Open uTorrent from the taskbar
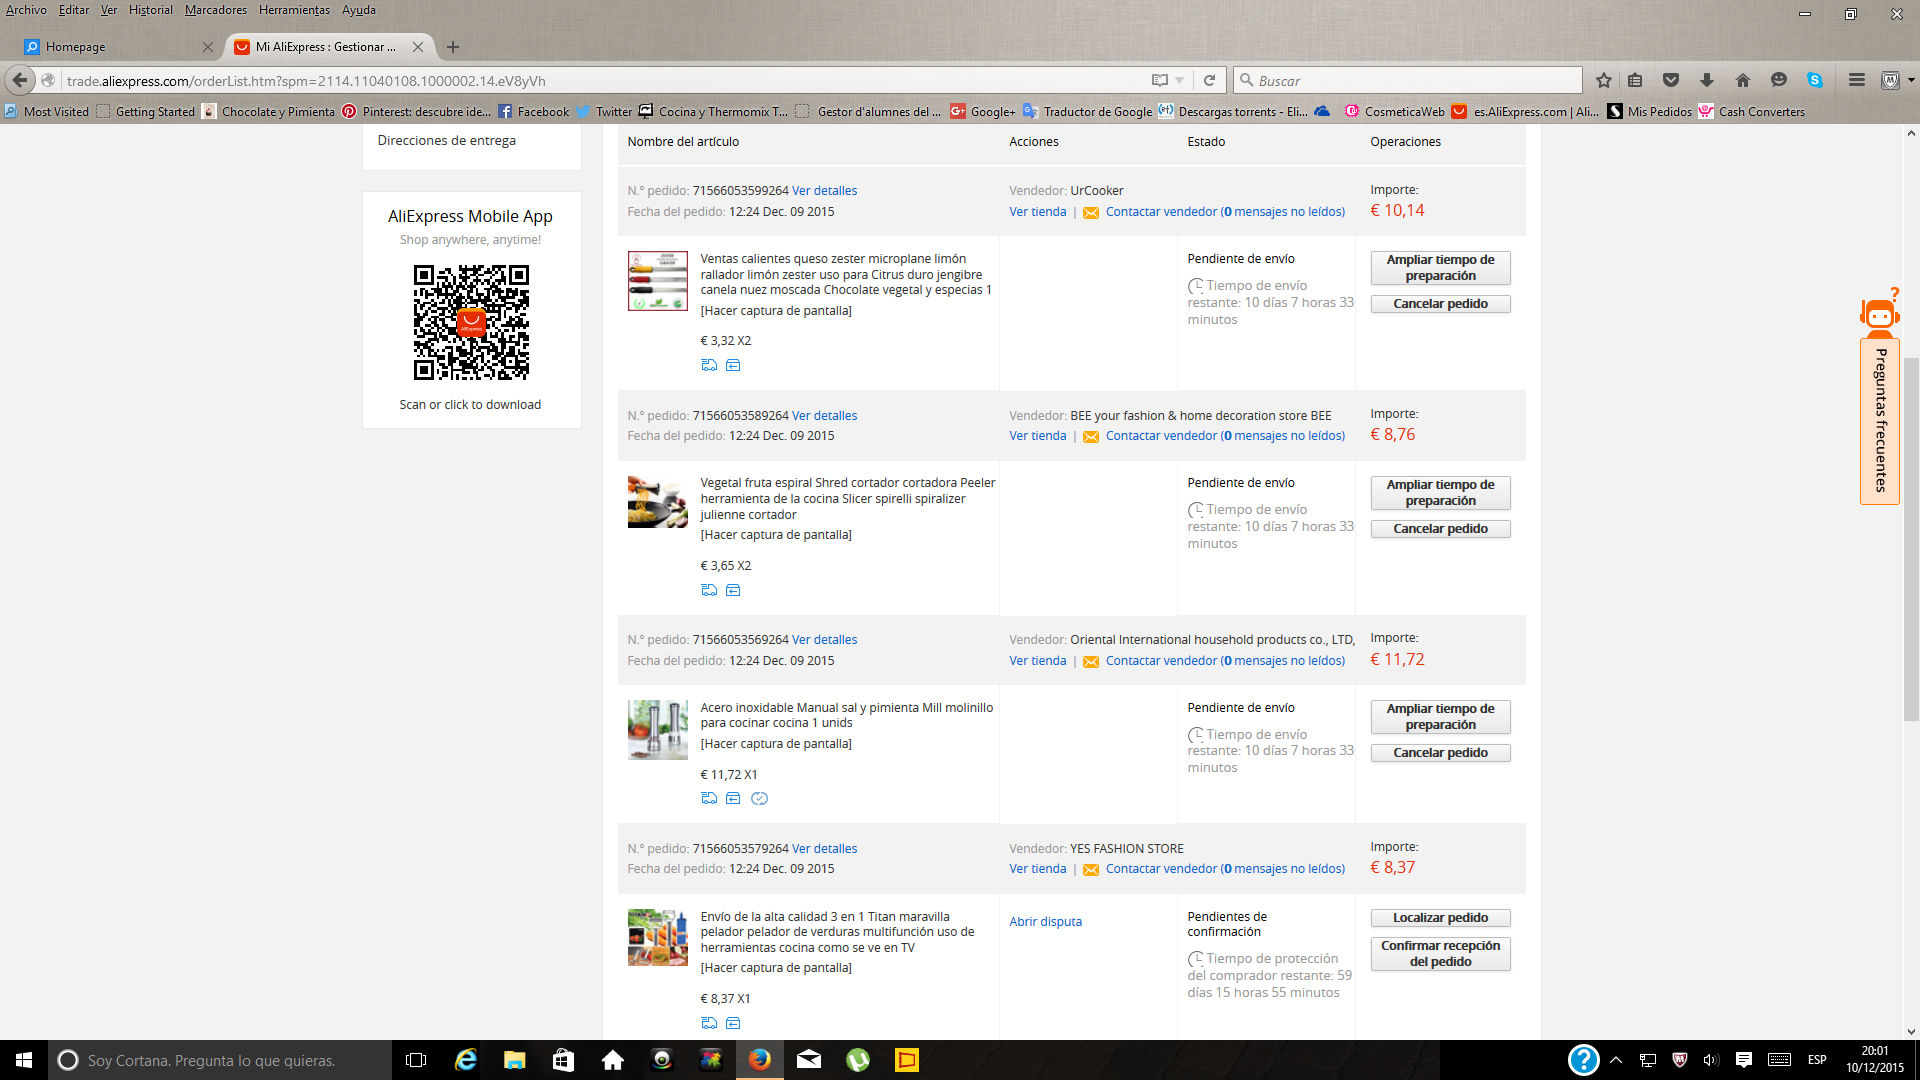 858,1060
